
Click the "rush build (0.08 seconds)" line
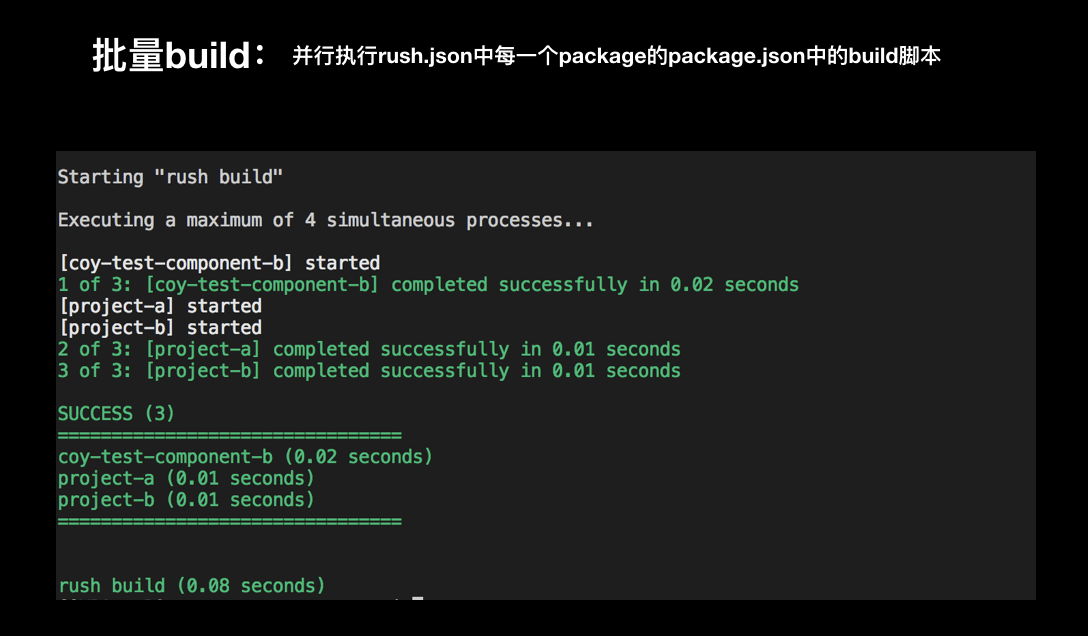point(192,586)
